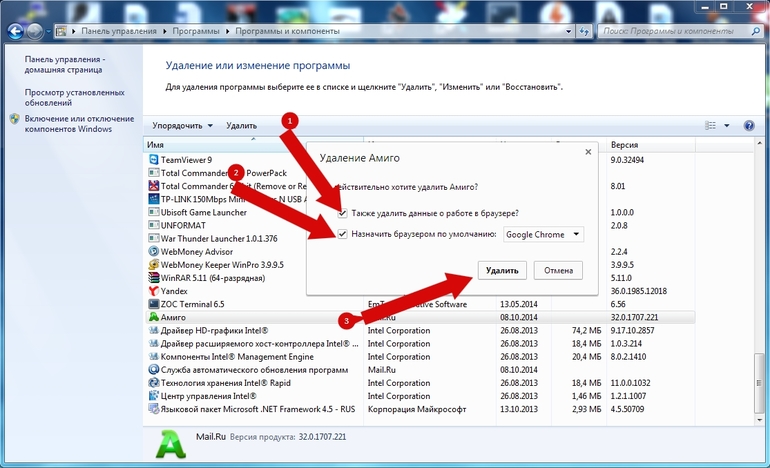Viewport: 770px width, 468px height.
Task: Toggle 'Назначить браузером по умолчанию' checkbox
Action: pyautogui.click(x=342, y=234)
